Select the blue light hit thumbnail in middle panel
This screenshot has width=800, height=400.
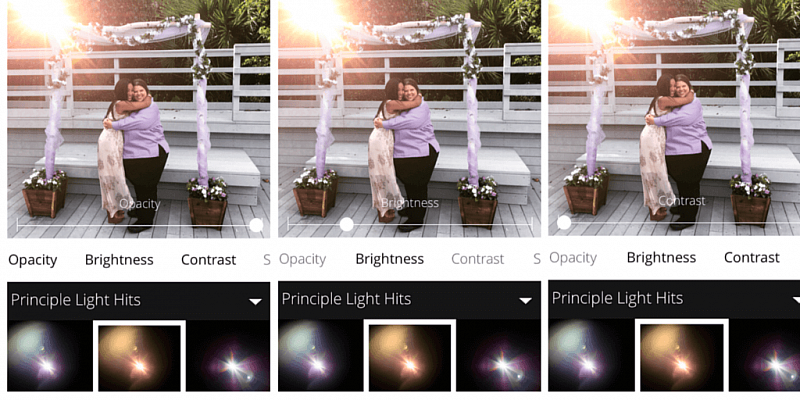click(320, 356)
